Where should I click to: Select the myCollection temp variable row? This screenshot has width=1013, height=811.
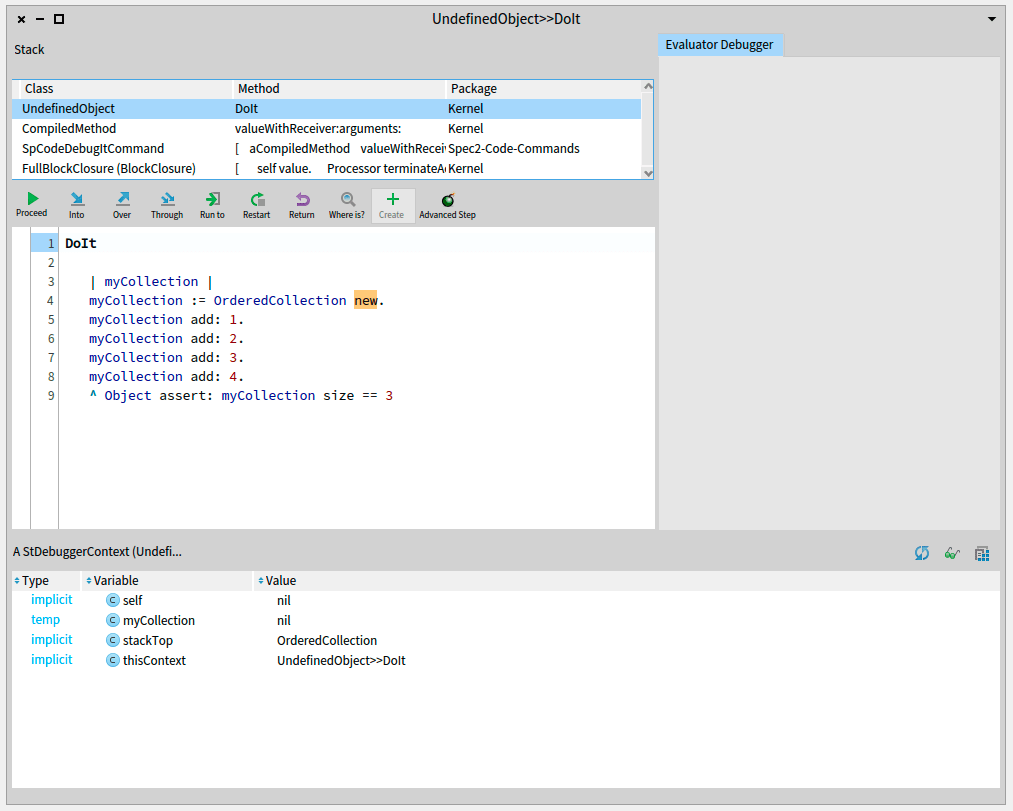click(x=158, y=621)
